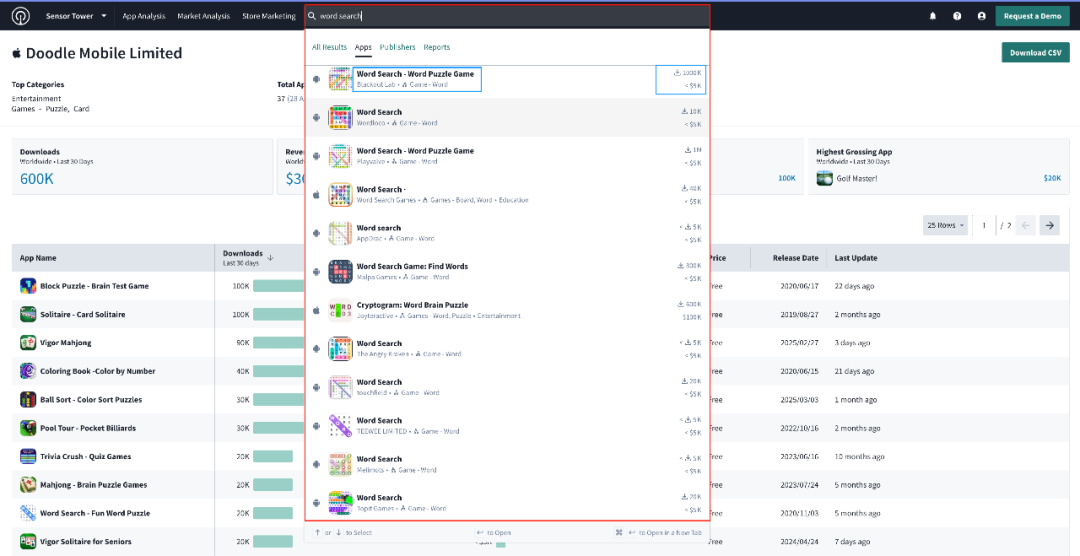Open the help question mark icon
Screen dimensions: 1080x556
(x=957, y=16)
